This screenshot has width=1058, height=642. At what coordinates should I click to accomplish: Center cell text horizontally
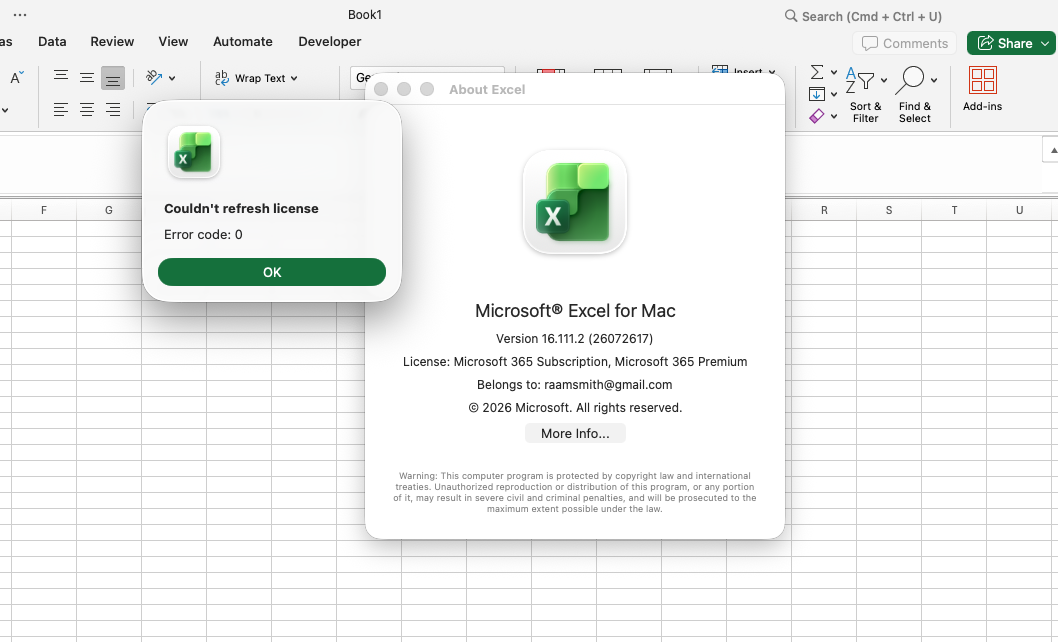[86, 109]
